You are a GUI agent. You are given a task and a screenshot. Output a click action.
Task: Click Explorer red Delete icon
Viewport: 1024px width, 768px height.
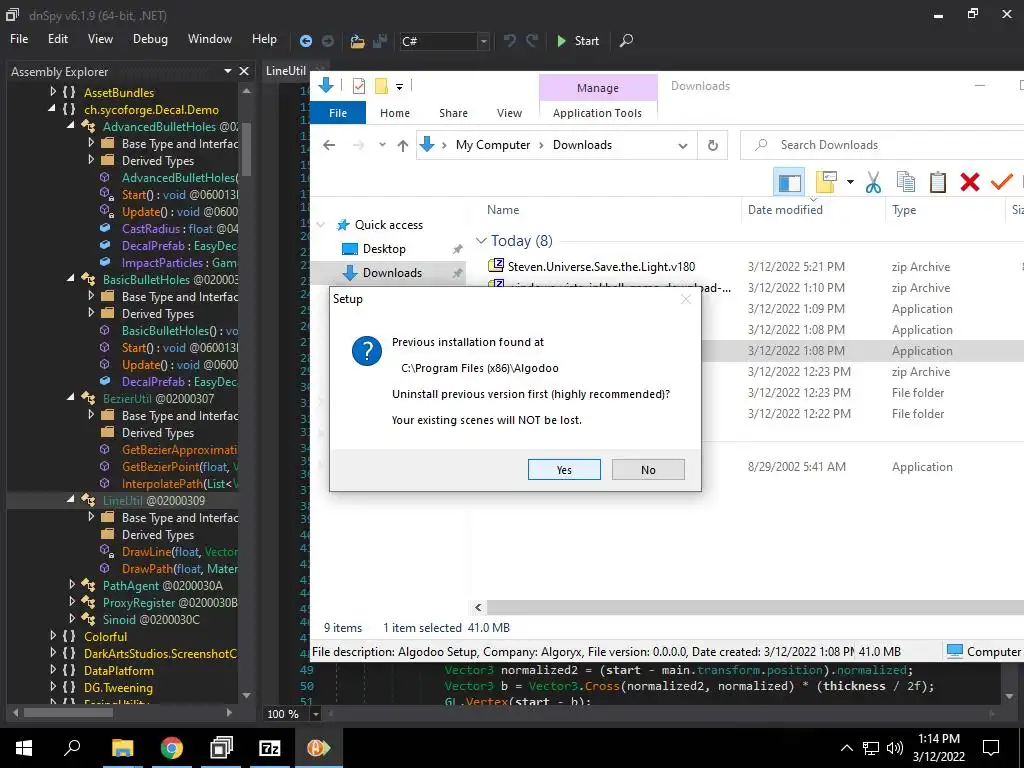point(970,182)
